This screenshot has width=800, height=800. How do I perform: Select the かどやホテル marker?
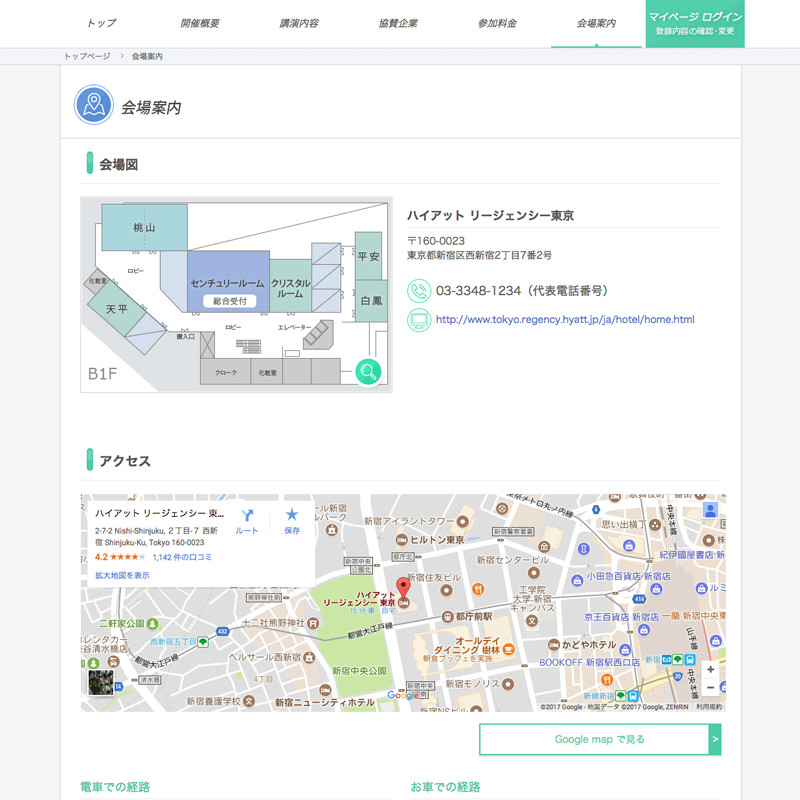coord(554,645)
